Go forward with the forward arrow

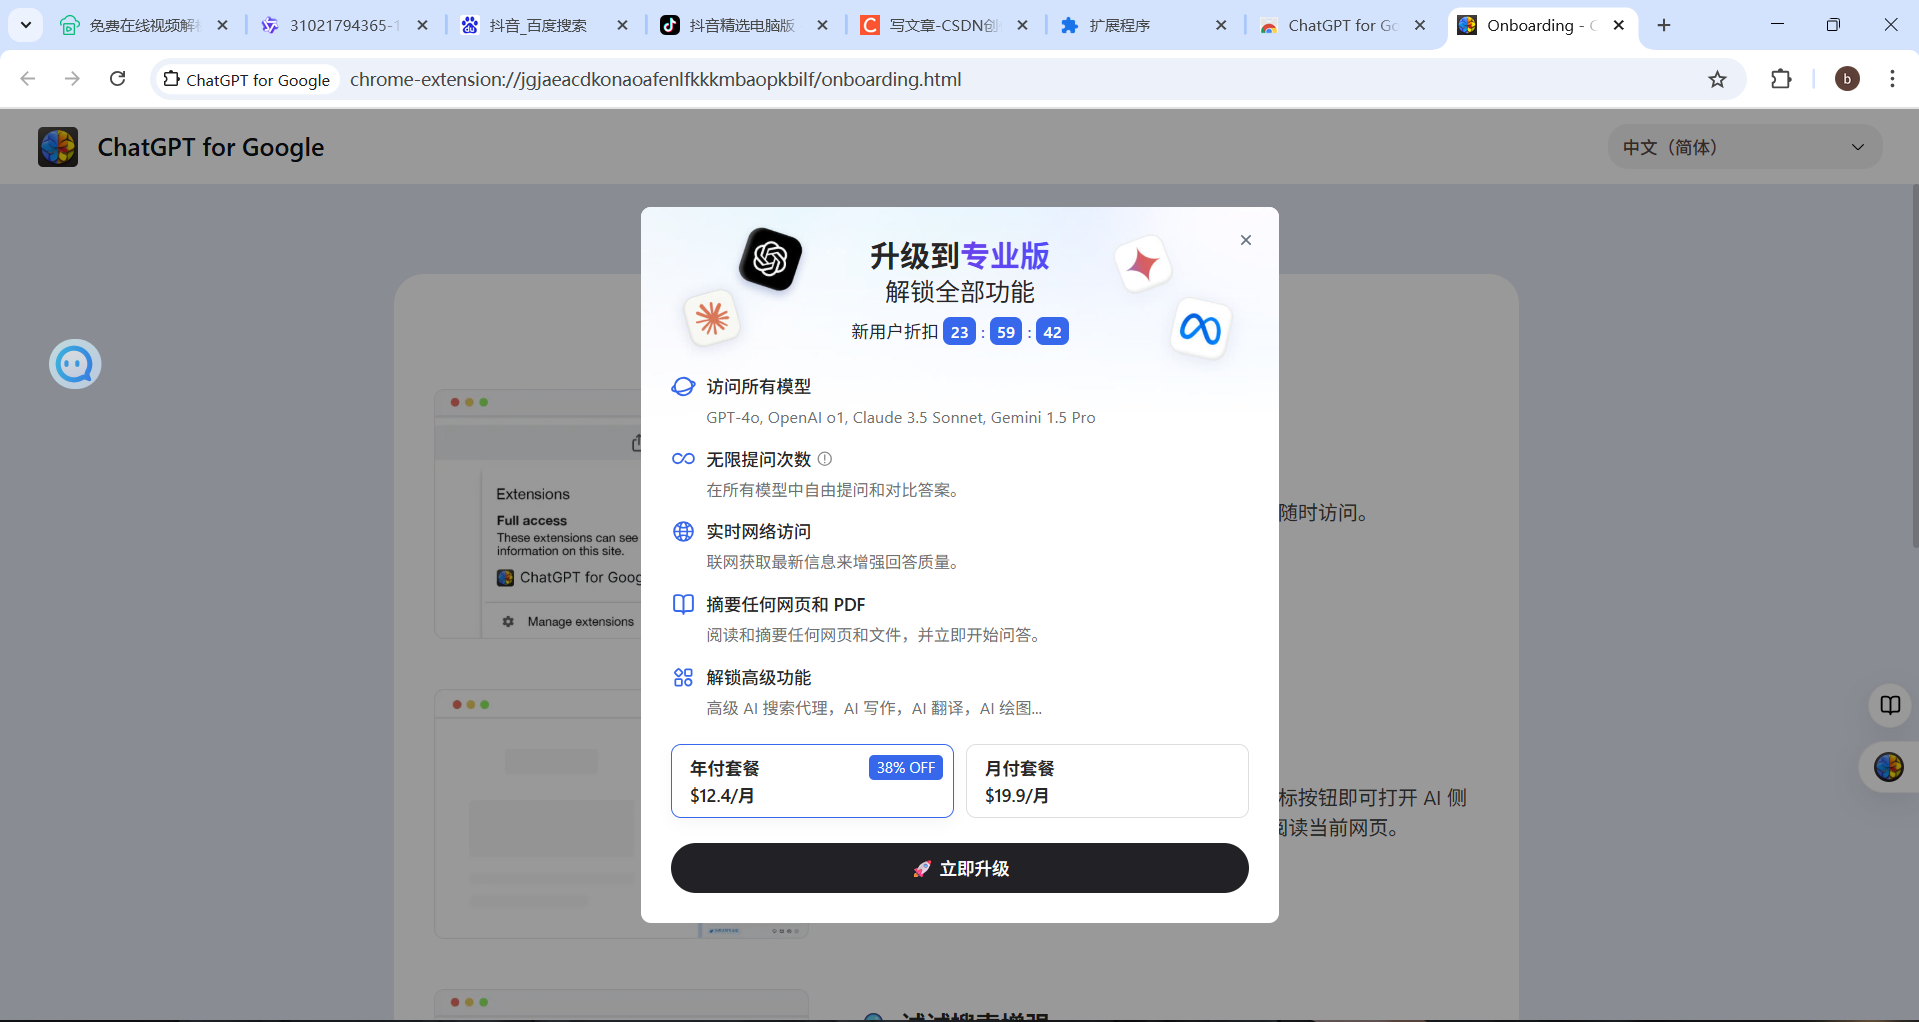(x=72, y=79)
